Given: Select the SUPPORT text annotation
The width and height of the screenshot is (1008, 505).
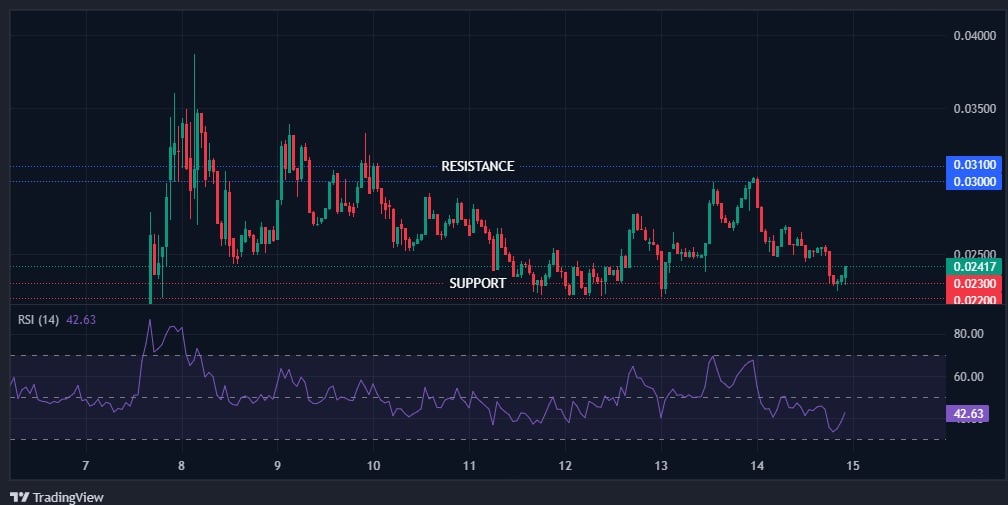Looking at the screenshot, I should 477,283.
